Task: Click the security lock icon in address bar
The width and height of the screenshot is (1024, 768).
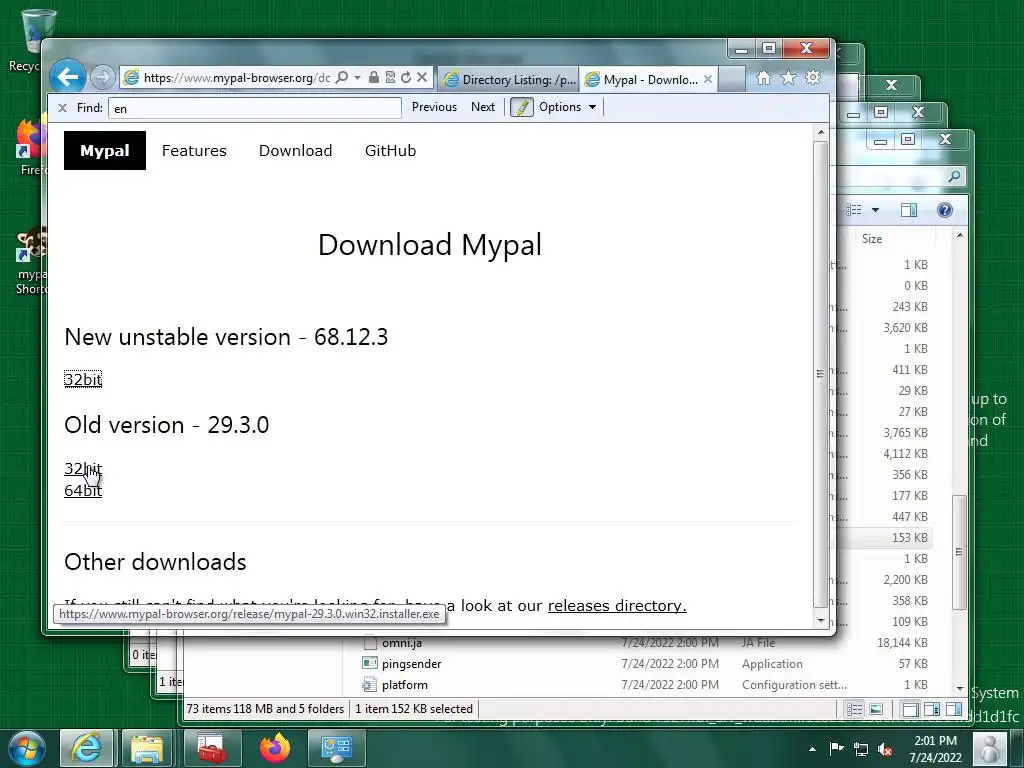Action: coord(374,78)
